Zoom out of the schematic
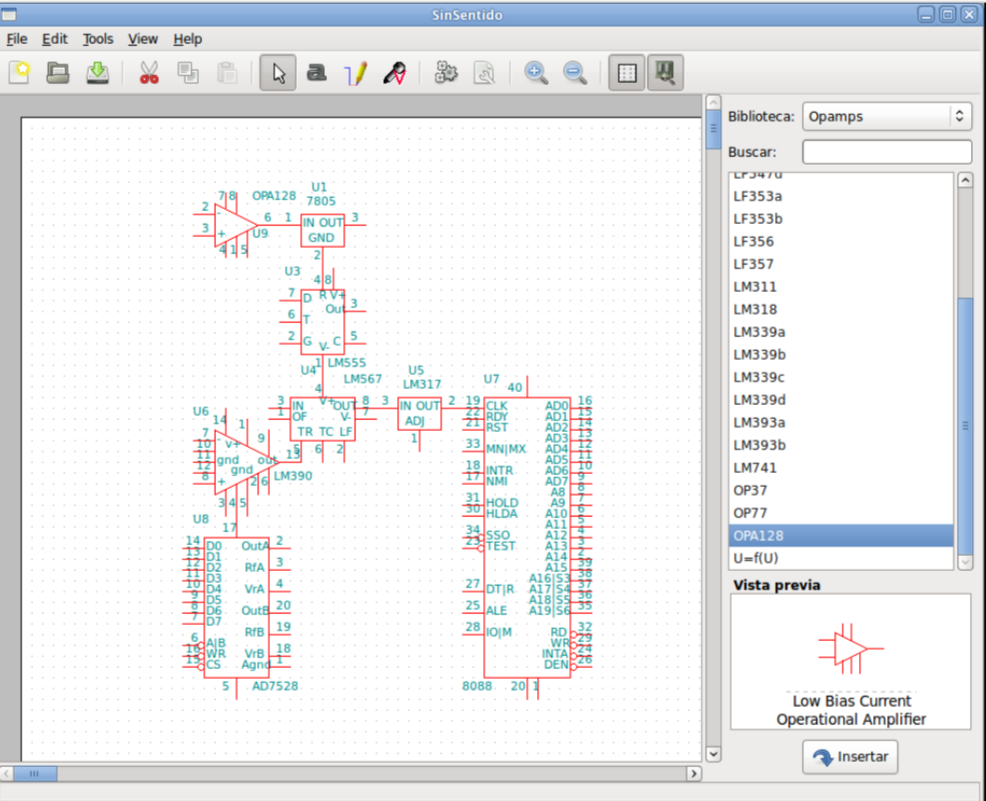The image size is (986, 801). click(575, 72)
